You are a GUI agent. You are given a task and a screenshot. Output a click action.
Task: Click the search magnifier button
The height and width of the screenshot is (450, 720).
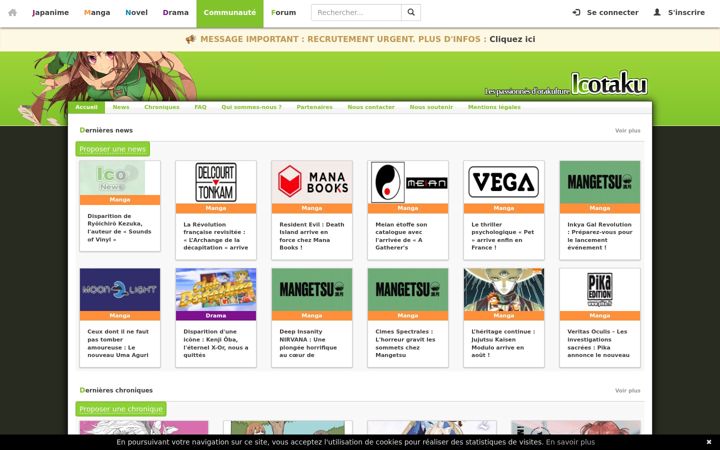pos(411,12)
